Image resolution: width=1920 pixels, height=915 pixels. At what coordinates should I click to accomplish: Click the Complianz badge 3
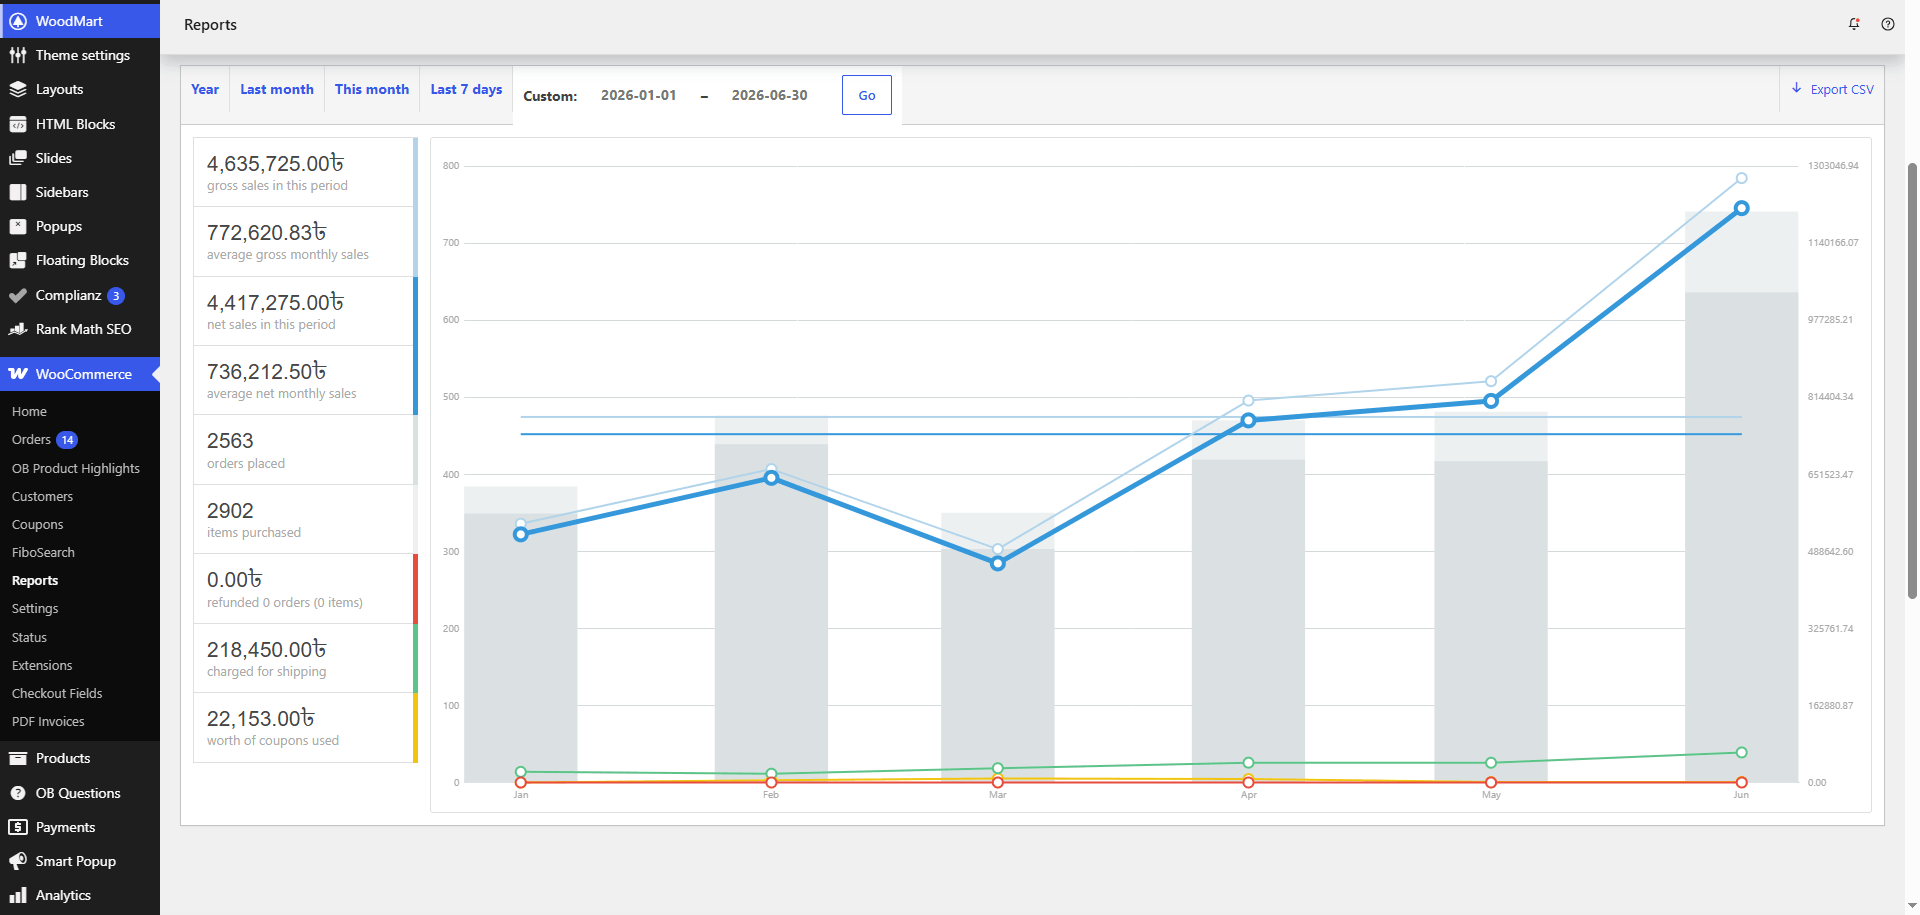[x=116, y=296]
